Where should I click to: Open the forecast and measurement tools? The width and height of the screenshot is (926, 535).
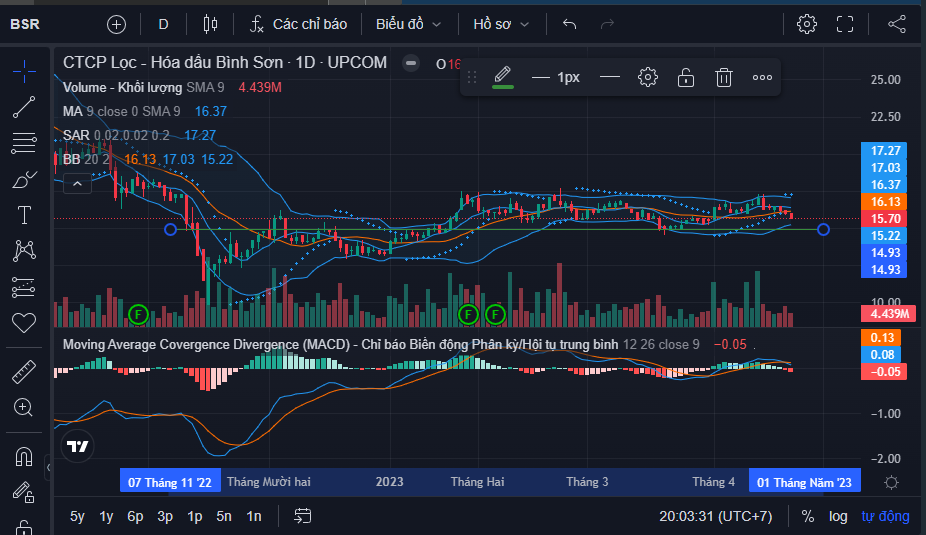tap(24, 287)
